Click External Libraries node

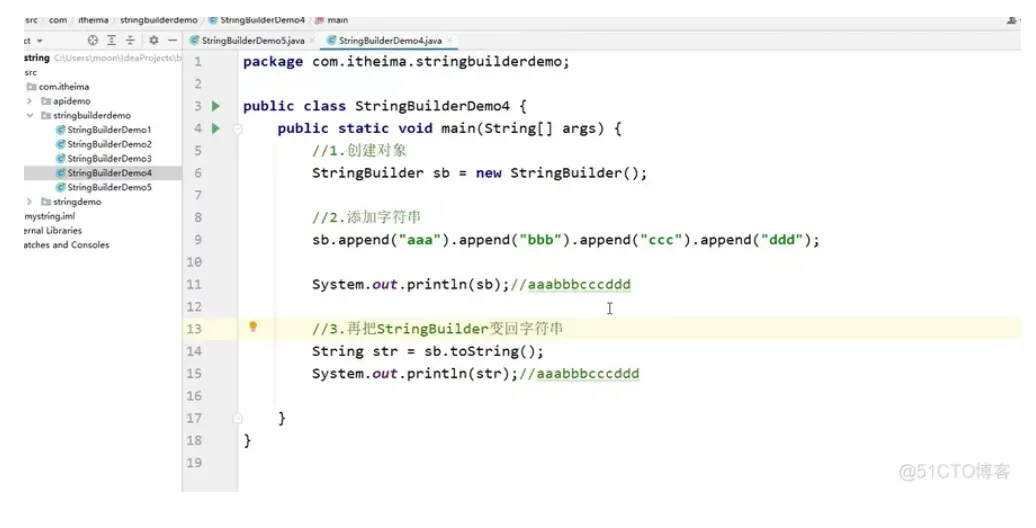53,231
